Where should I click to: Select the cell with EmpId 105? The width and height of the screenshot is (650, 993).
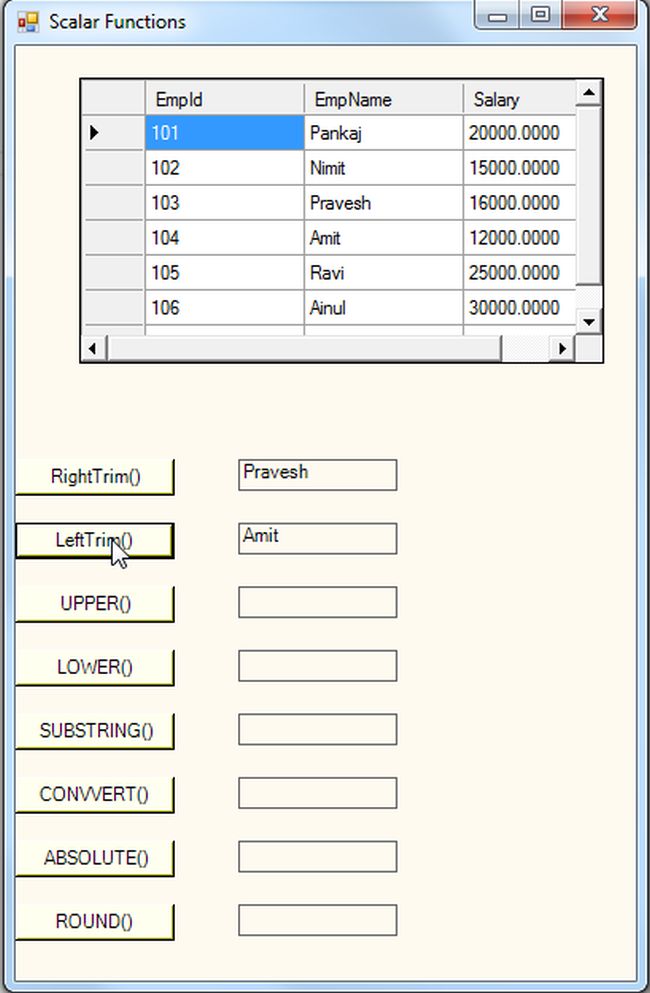[x=225, y=272]
